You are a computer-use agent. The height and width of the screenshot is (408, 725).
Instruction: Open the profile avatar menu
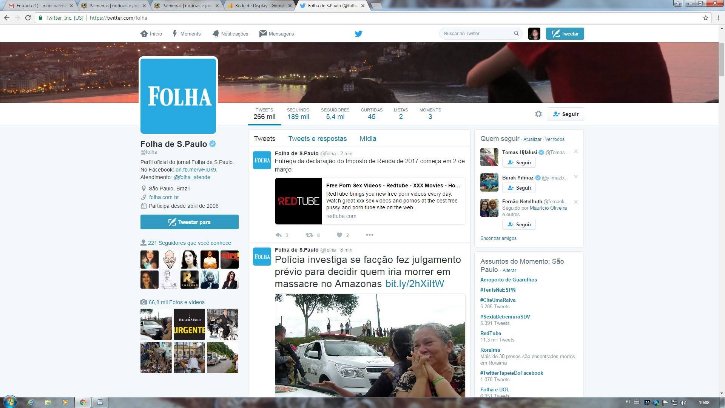[534, 34]
